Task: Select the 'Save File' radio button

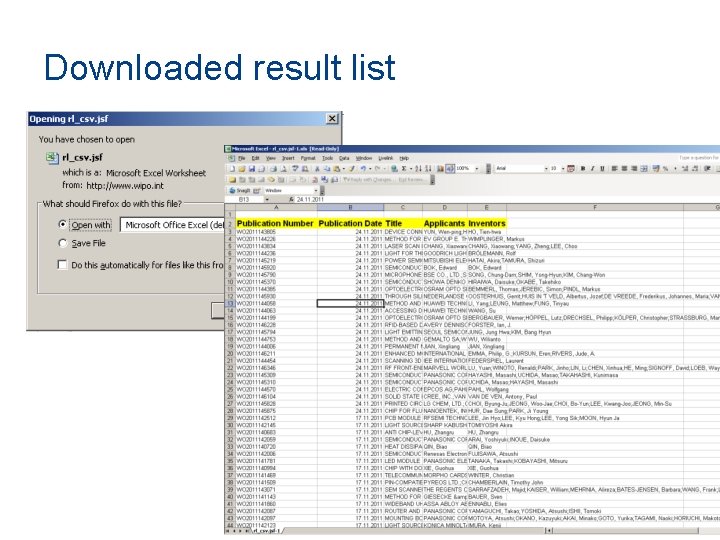Action: tap(63, 243)
